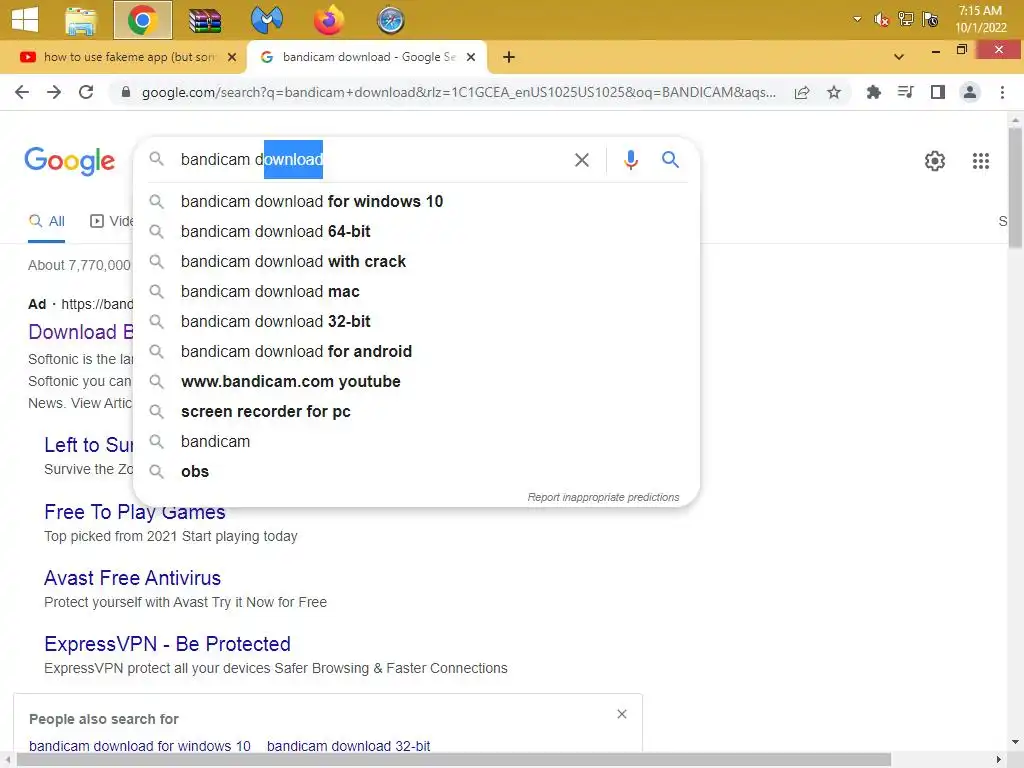Screen dimensions: 1024x768
Task: Bookmark this page with the star
Action: tap(833, 92)
